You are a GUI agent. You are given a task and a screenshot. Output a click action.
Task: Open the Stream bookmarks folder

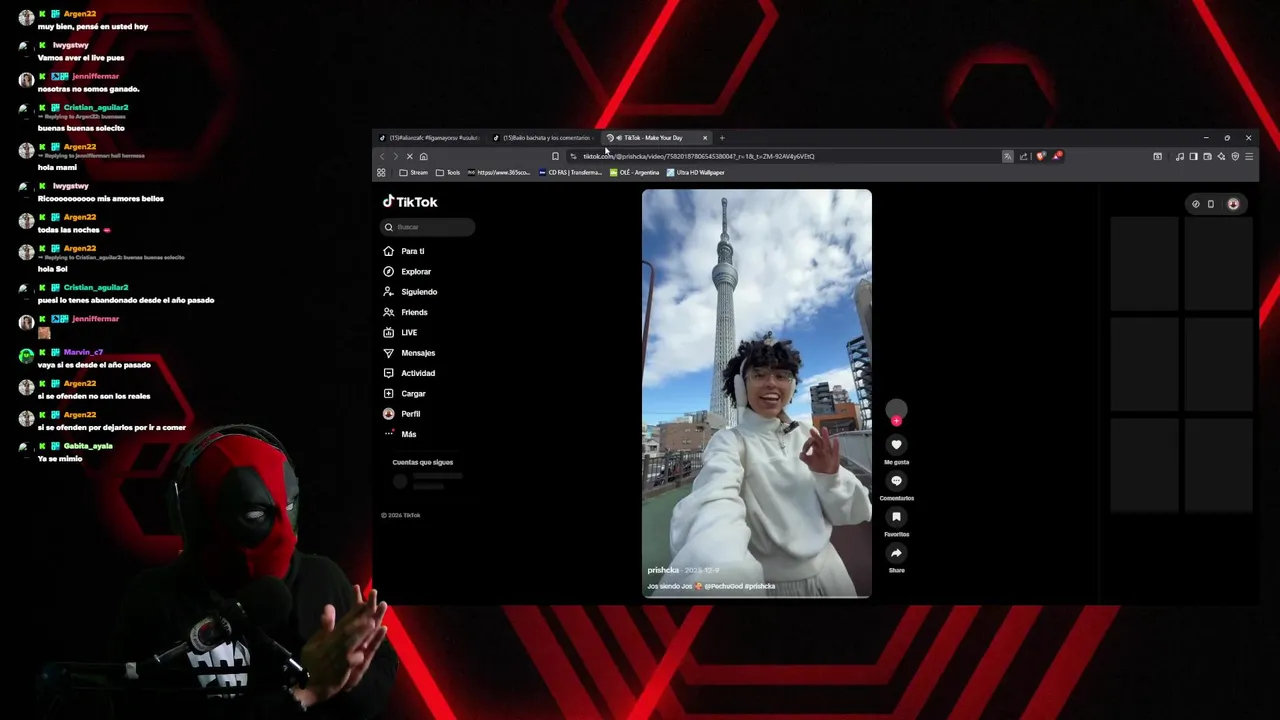pos(413,172)
